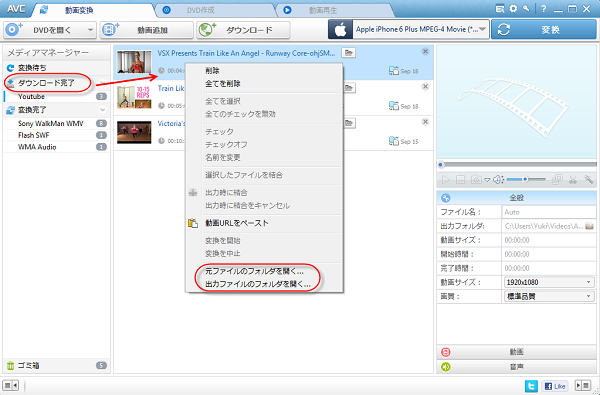Select 削除 in context menu
The height and width of the screenshot is (395, 600).
coord(264,70)
